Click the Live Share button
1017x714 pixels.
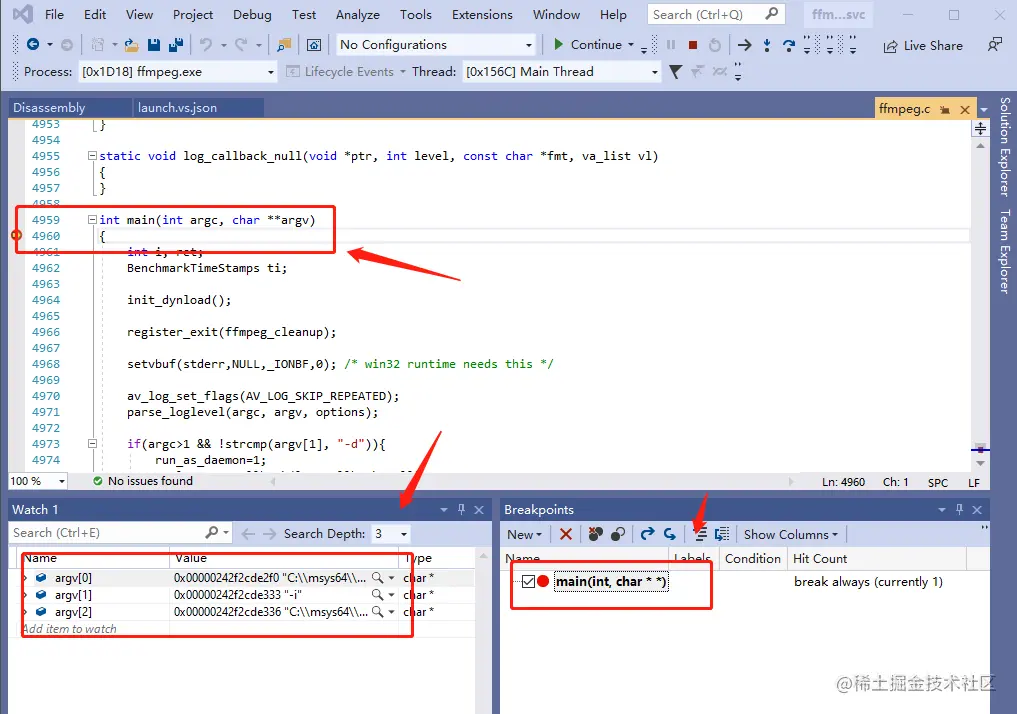(x=923, y=46)
